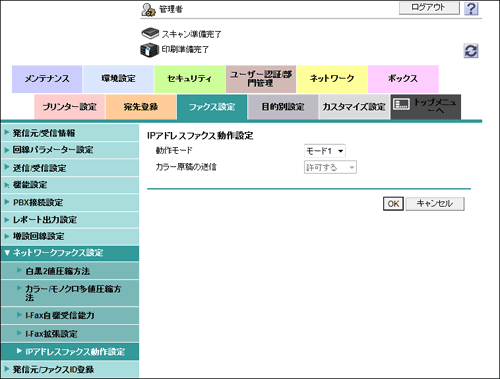Click the administrator user icon
The height and width of the screenshot is (379, 500).
tap(148, 10)
